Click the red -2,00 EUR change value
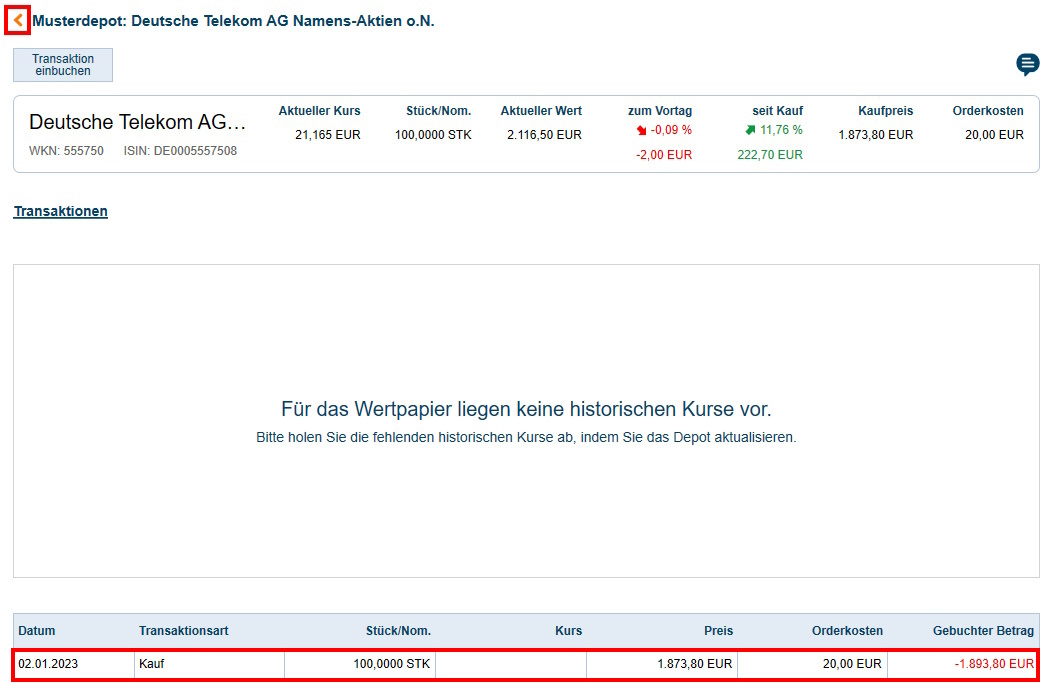The width and height of the screenshot is (1044, 683). (x=664, y=155)
